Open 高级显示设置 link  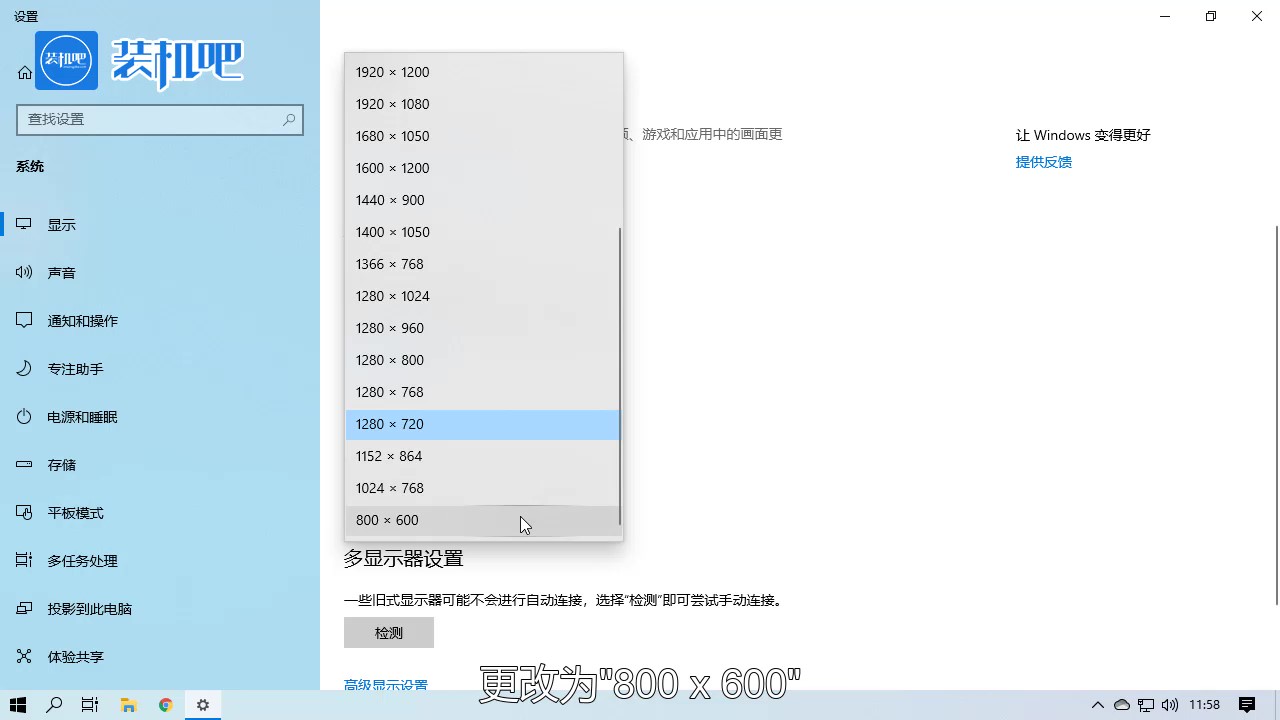pyautogui.click(x=386, y=685)
